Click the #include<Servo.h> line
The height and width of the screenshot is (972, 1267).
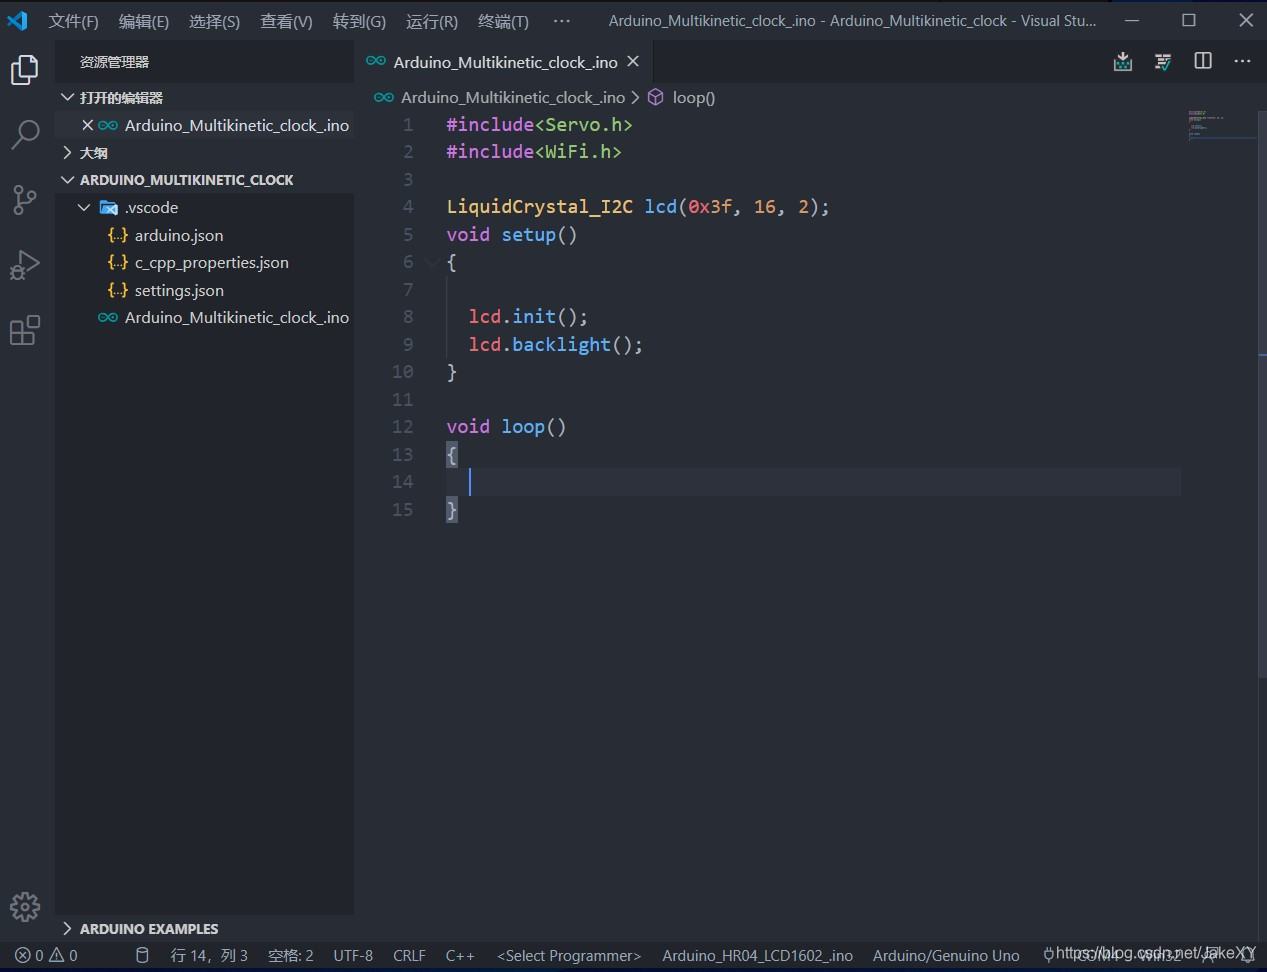click(x=539, y=125)
